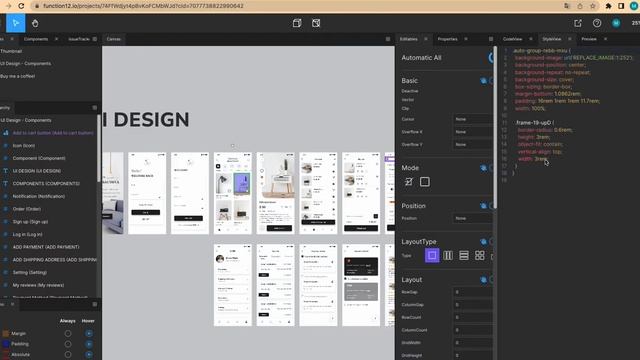The height and width of the screenshot is (360, 640).
Task: Open the Position dropdown
Action: [472, 218]
